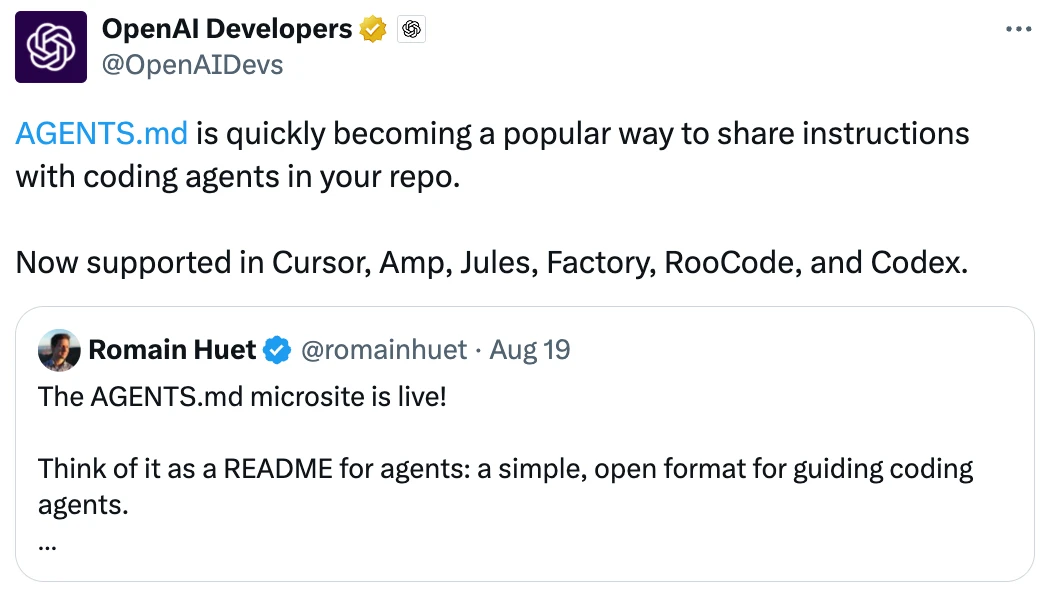Open the @OpenAIDevs handle
Image resolution: width=1048 pixels, height=596 pixels.
coord(192,65)
